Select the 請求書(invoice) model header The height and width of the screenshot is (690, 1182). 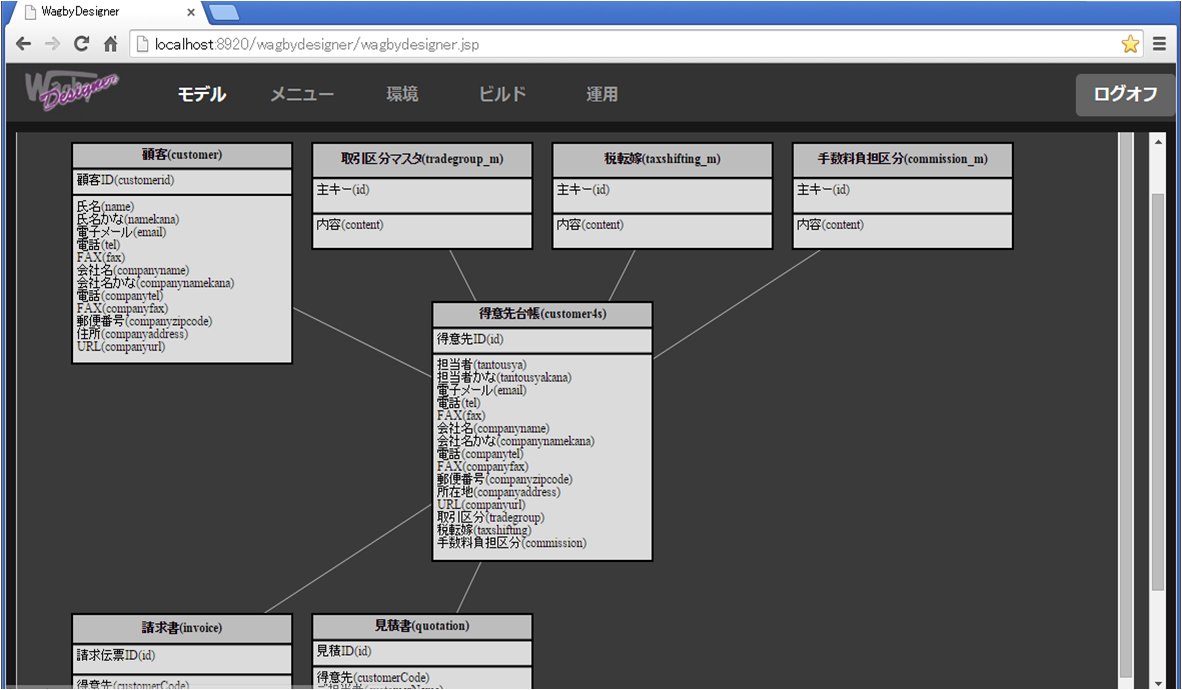[x=182, y=628]
